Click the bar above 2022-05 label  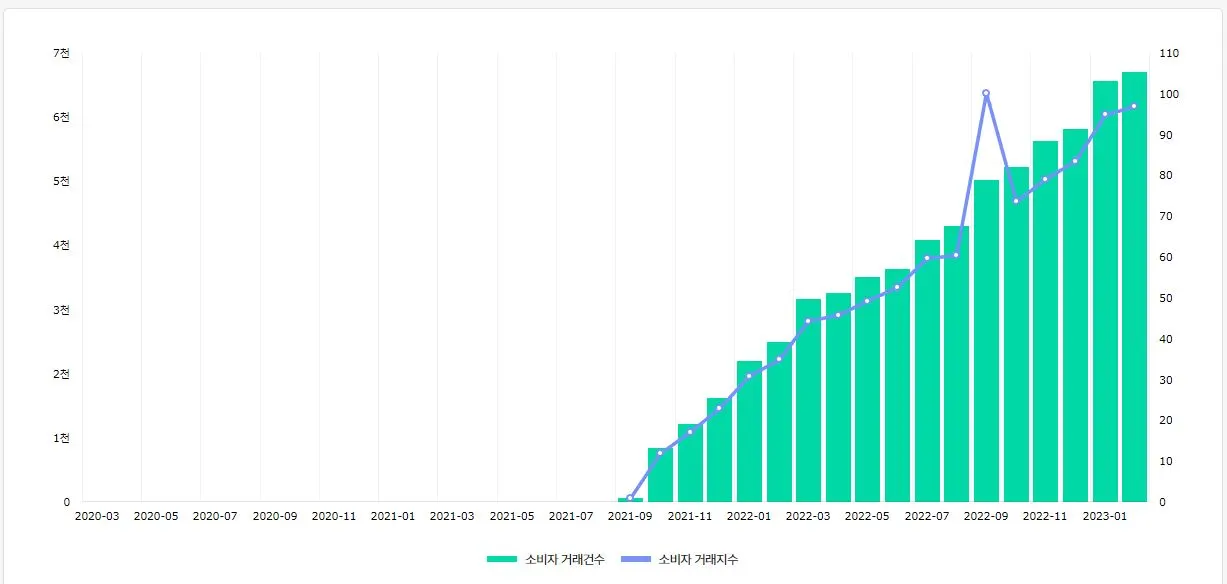coord(867,389)
